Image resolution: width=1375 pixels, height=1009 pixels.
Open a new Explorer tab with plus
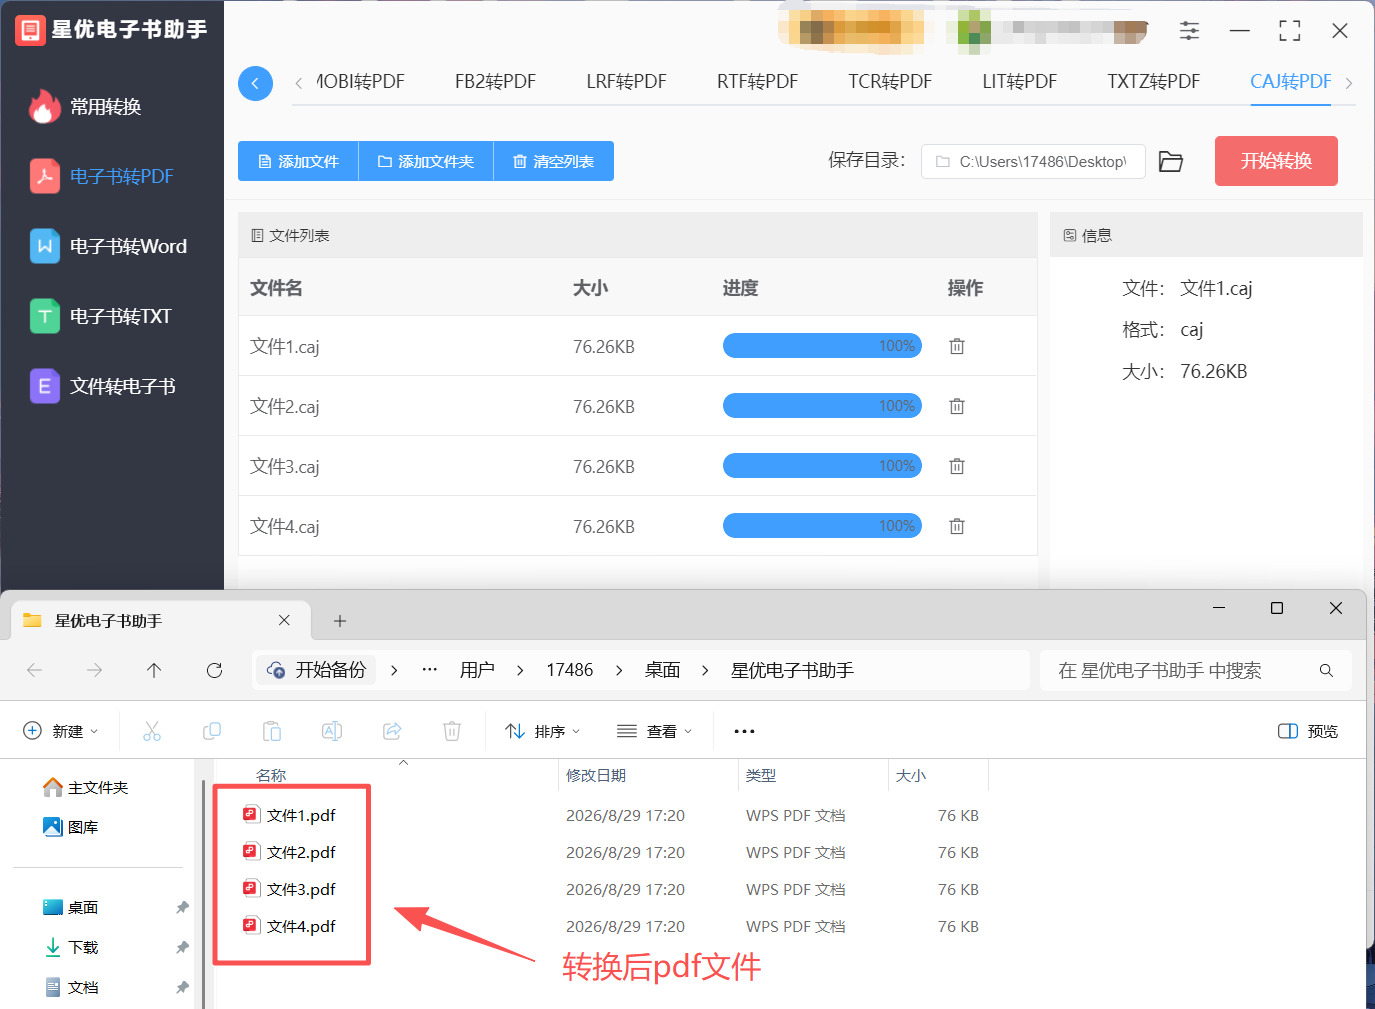[340, 621]
